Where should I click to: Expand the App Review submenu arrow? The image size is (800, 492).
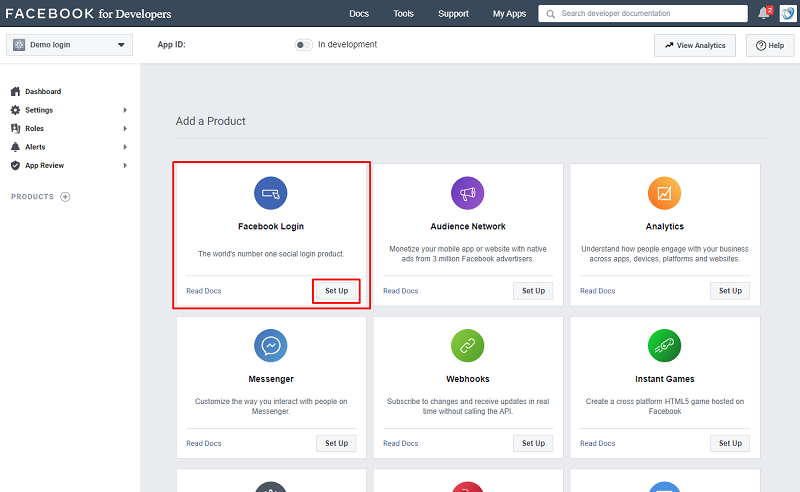coord(125,165)
